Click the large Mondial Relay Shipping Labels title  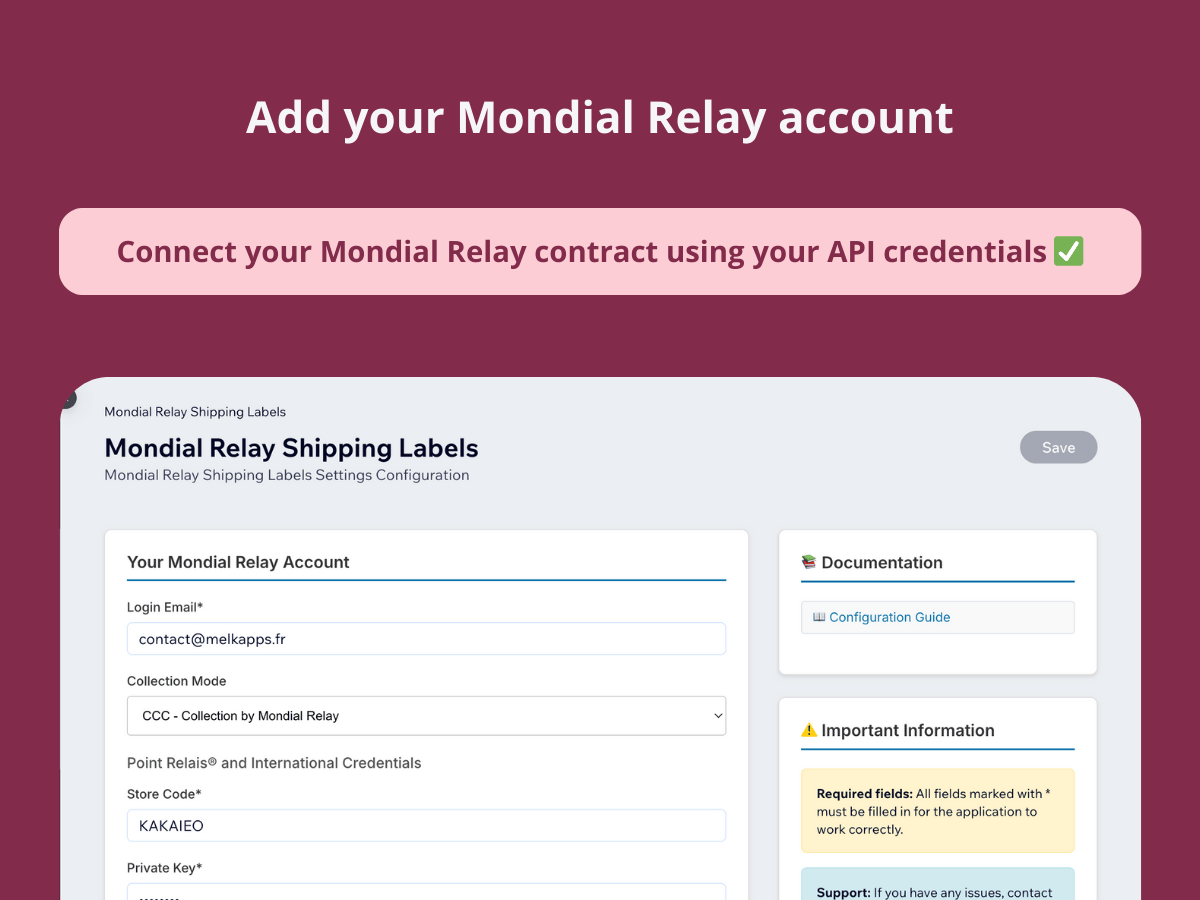tap(291, 448)
